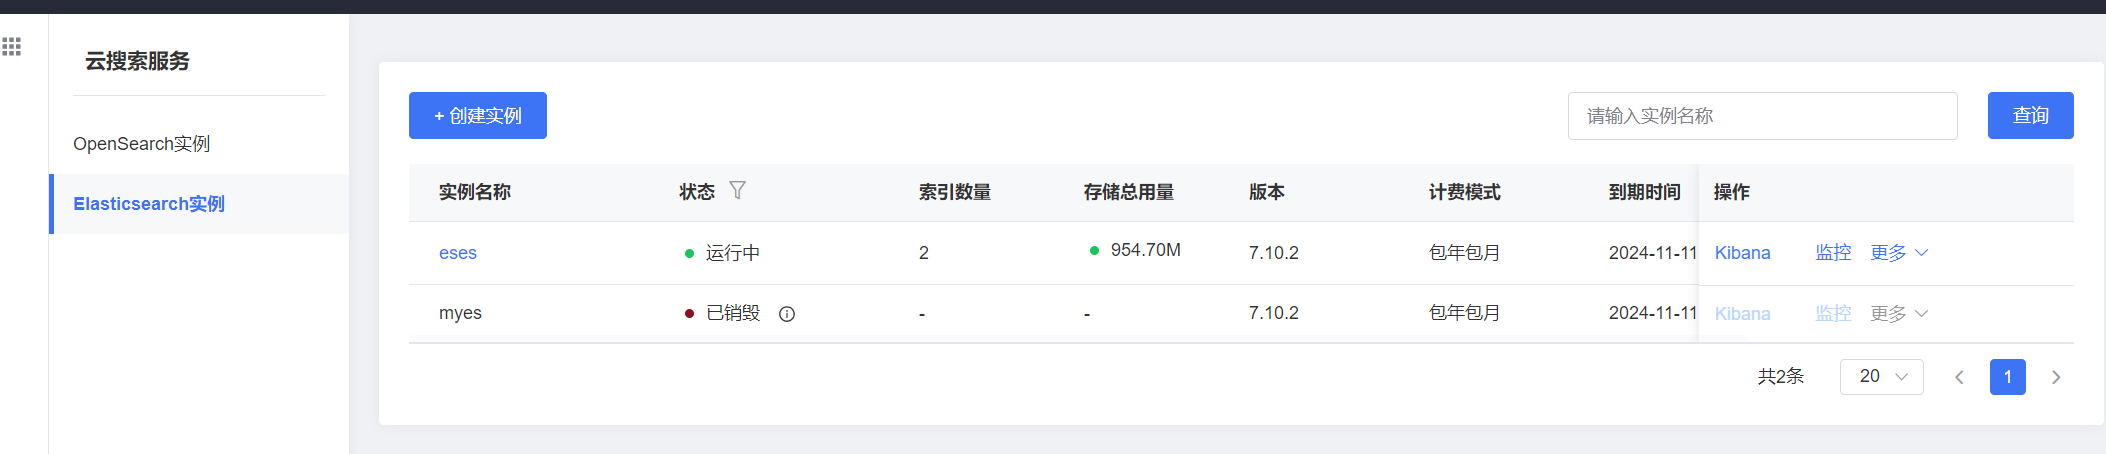Go to previous page arrow
Screen dimensions: 2106x454
pyautogui.click(x=1959, y=377)
